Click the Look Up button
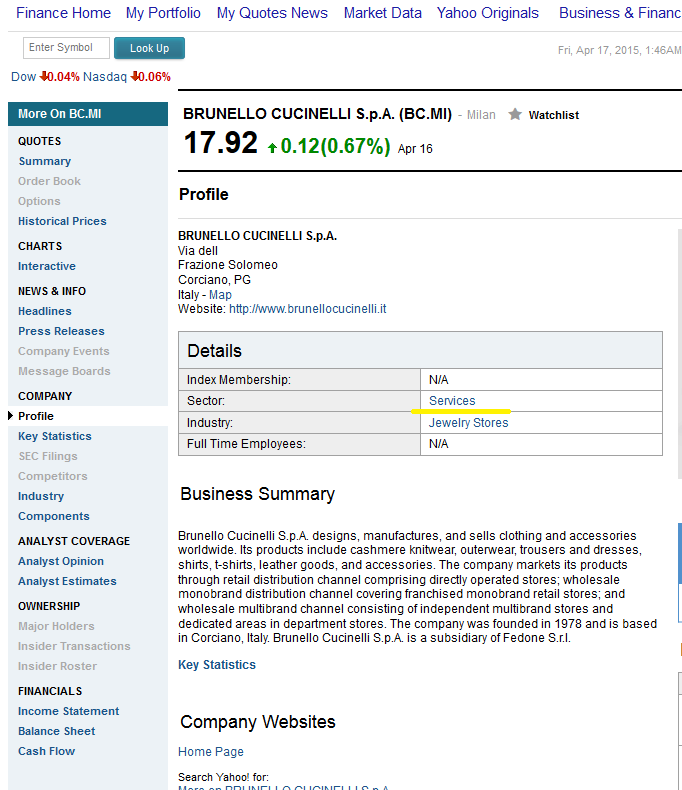Screen dimensions: 682x790 coord(149,48)
